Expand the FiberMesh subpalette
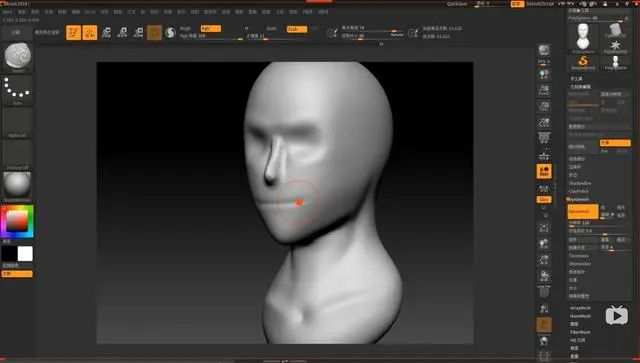 point(580,332)
